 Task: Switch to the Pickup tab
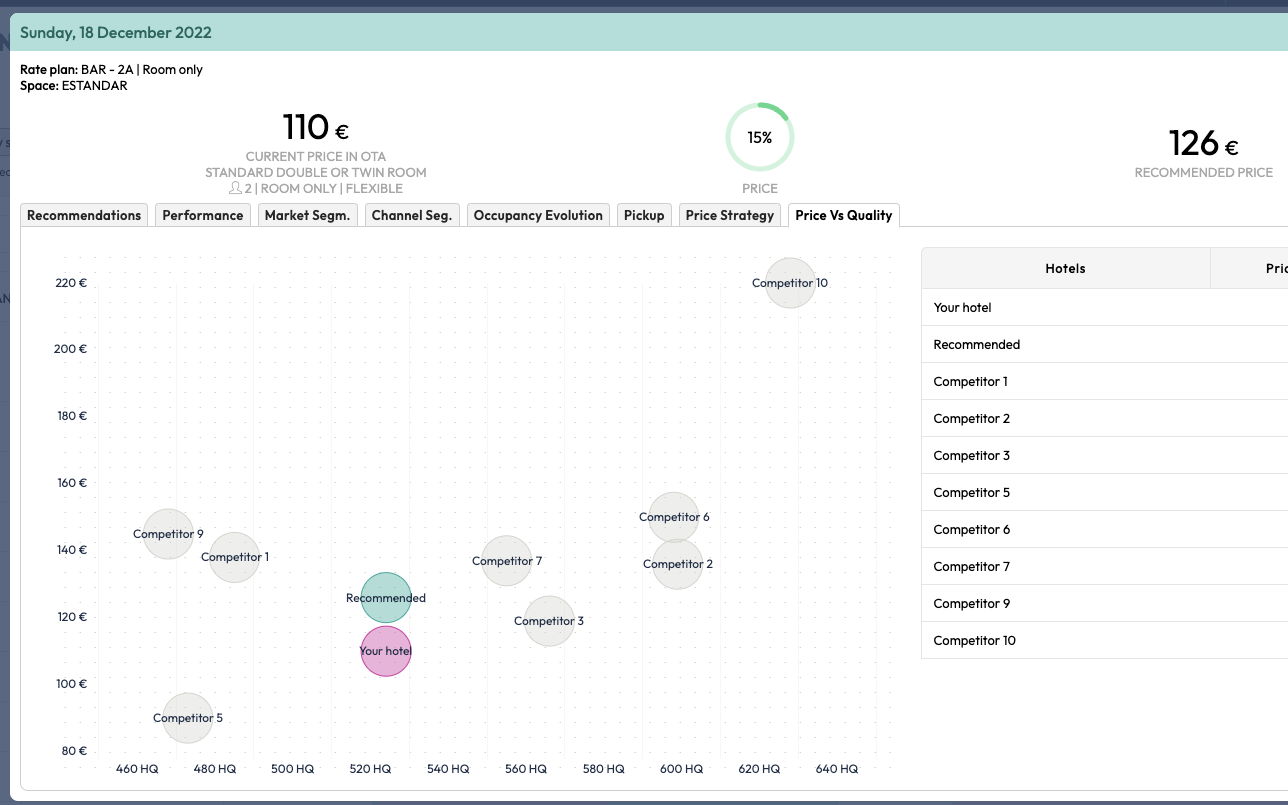(x=644, y=215)
